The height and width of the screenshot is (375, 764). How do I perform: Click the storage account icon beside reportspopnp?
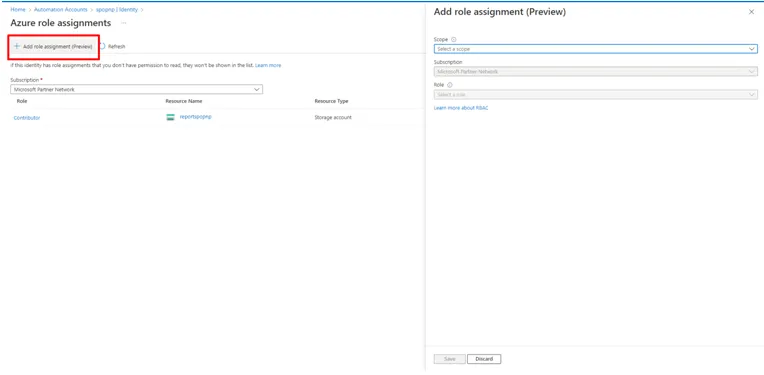tap(171, 117)
